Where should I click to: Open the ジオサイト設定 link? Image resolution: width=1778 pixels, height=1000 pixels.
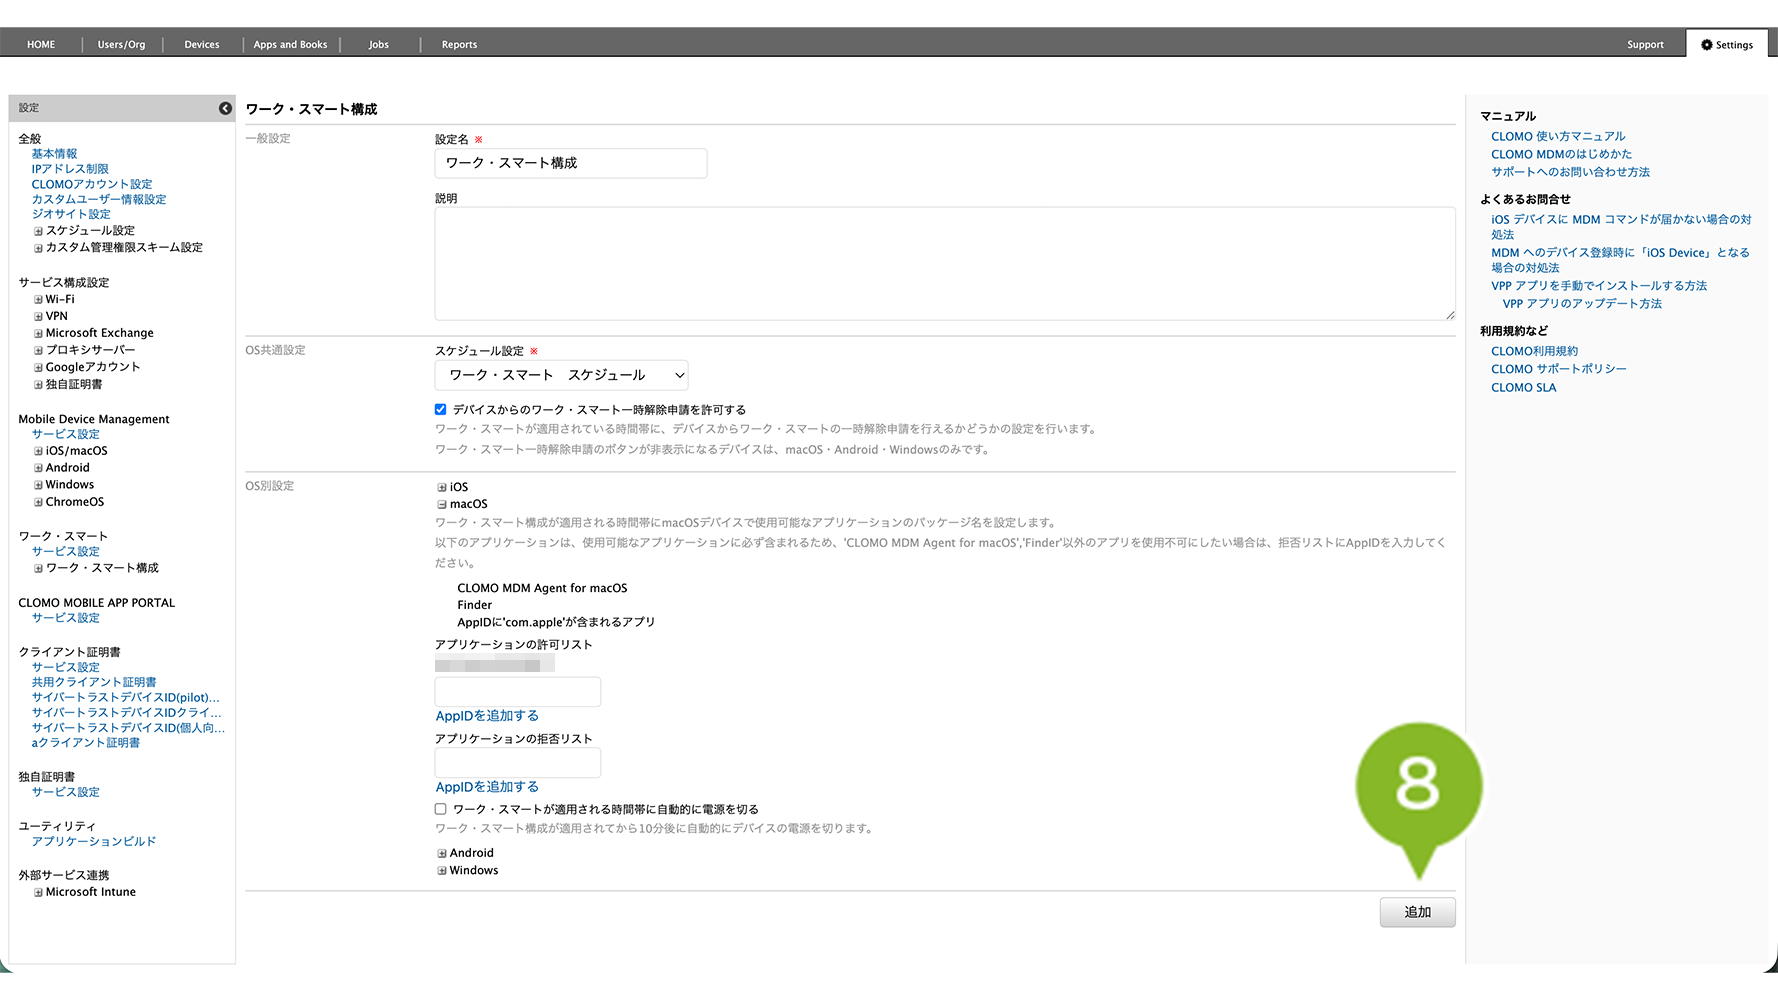coord(71,214)
